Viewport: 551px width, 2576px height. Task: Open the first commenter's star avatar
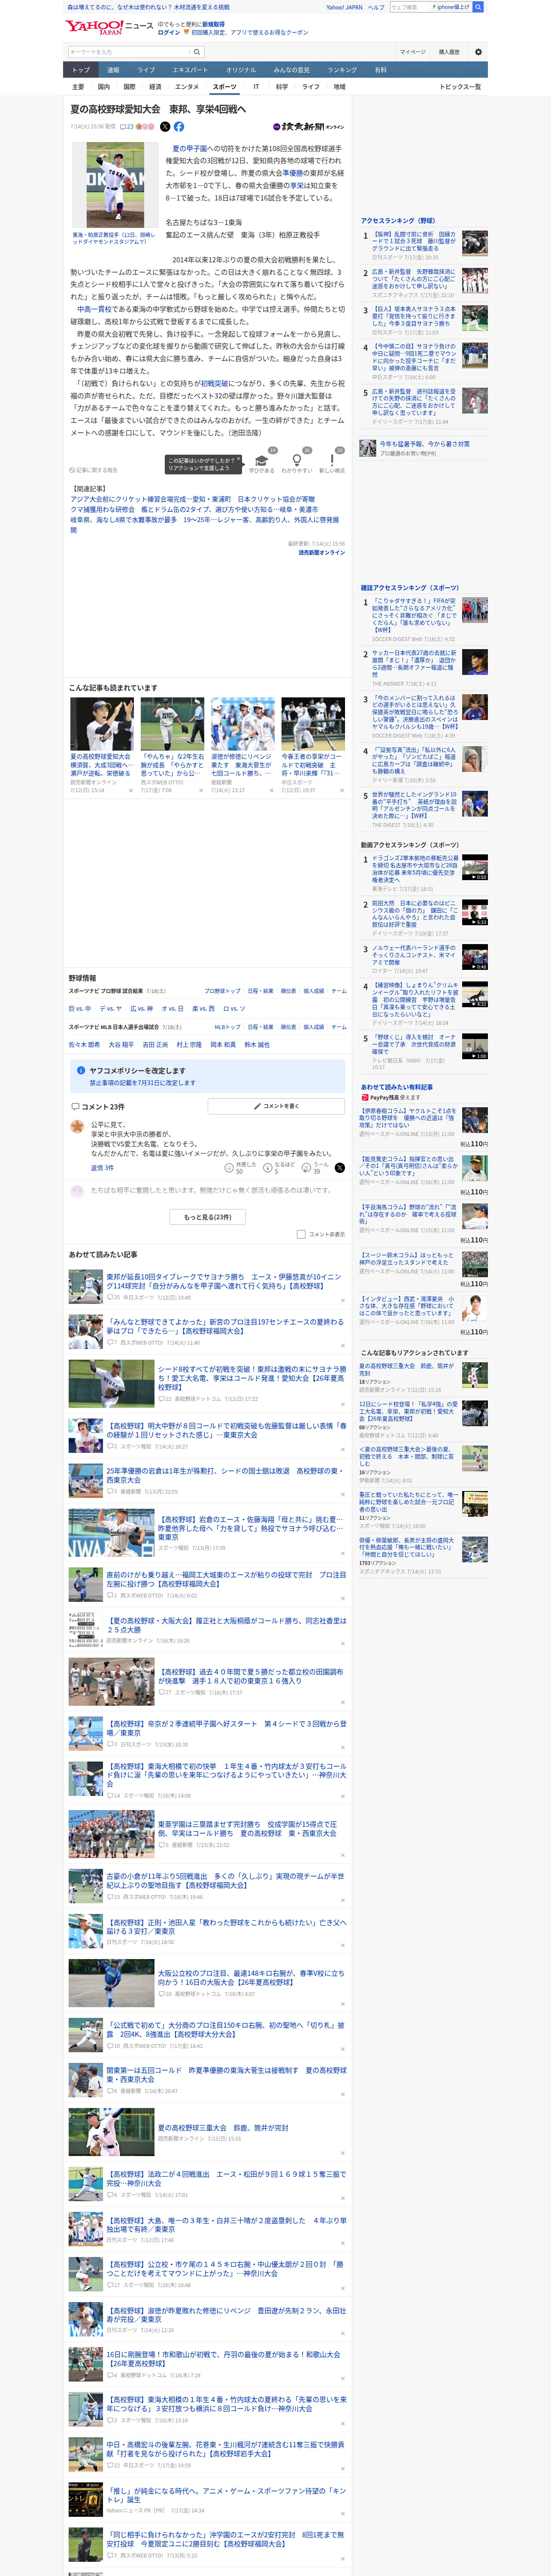[x=77, y=1126]
